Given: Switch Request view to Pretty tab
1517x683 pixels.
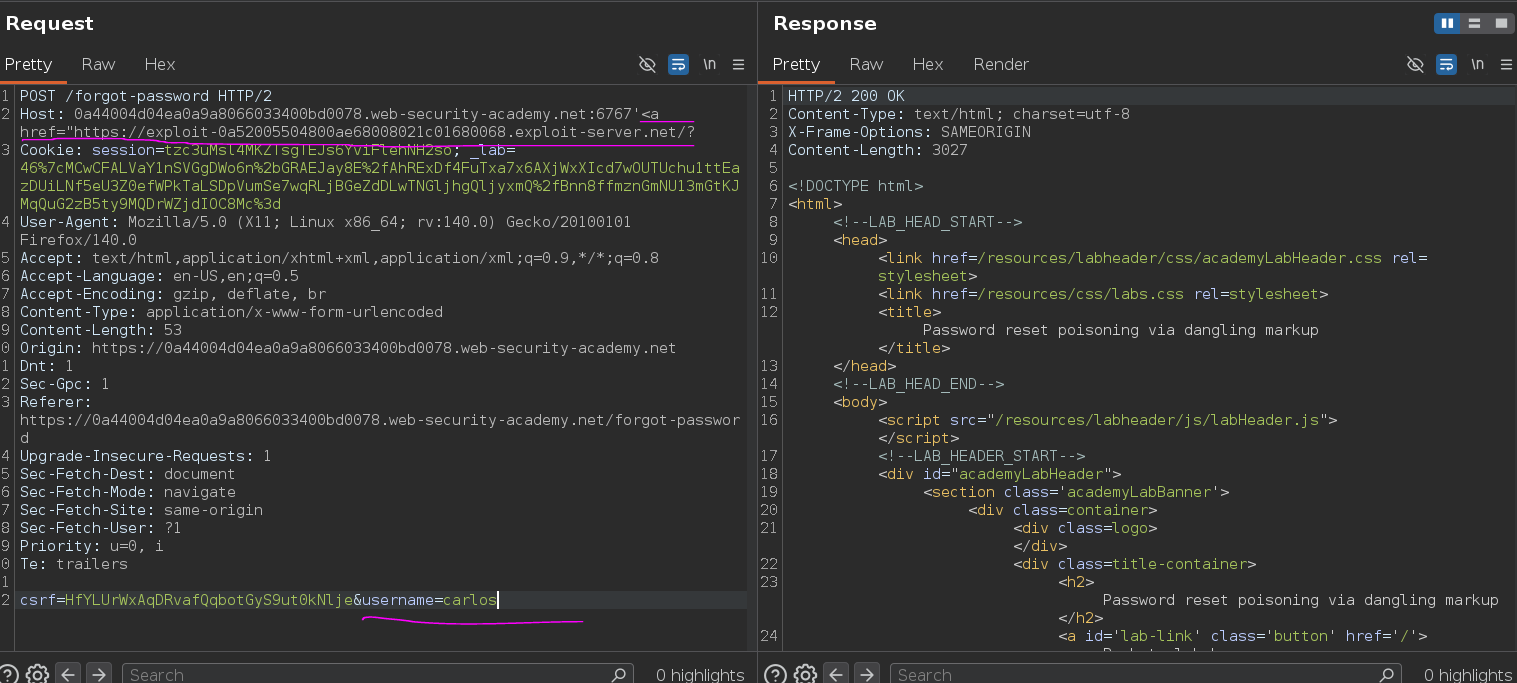Looking at the screenshot, I should coord(28,64).
